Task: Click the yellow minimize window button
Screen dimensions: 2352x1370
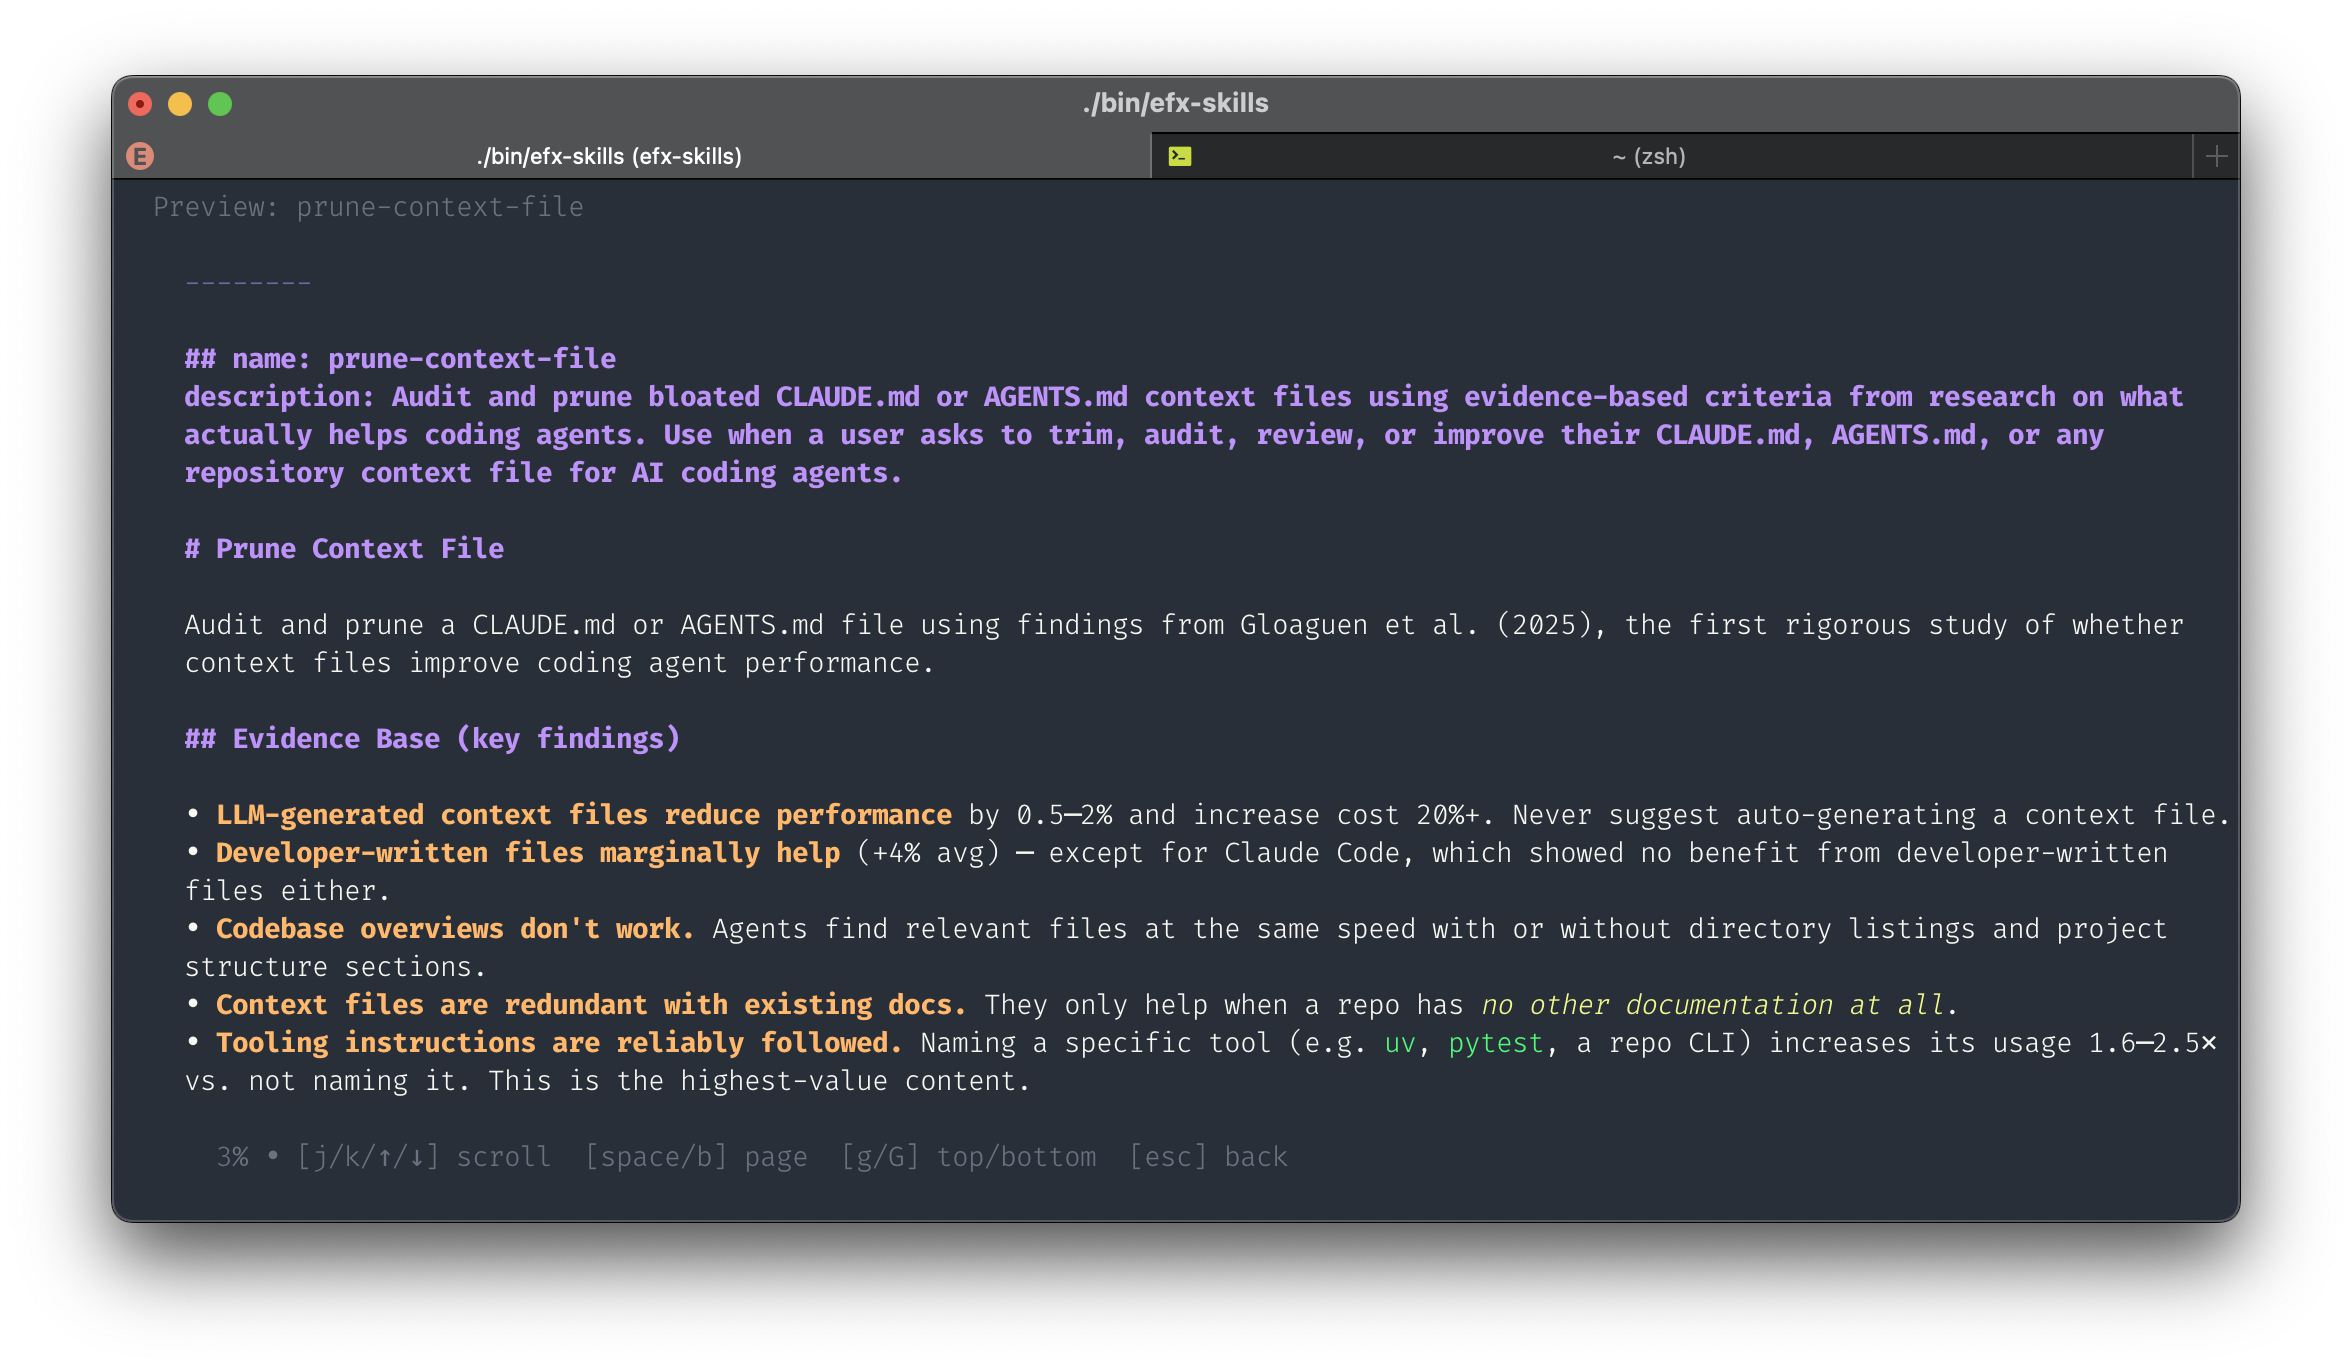Action: coord(180,104)
